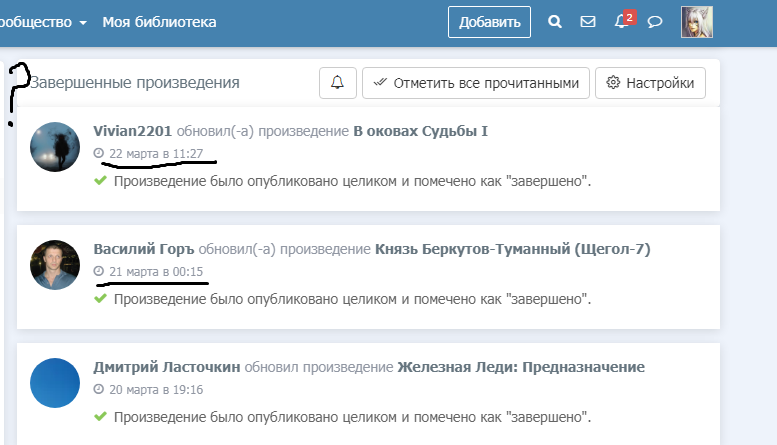777x445 pixels.
Task: Click the bell button beside page title
Action: coord(337,83)
